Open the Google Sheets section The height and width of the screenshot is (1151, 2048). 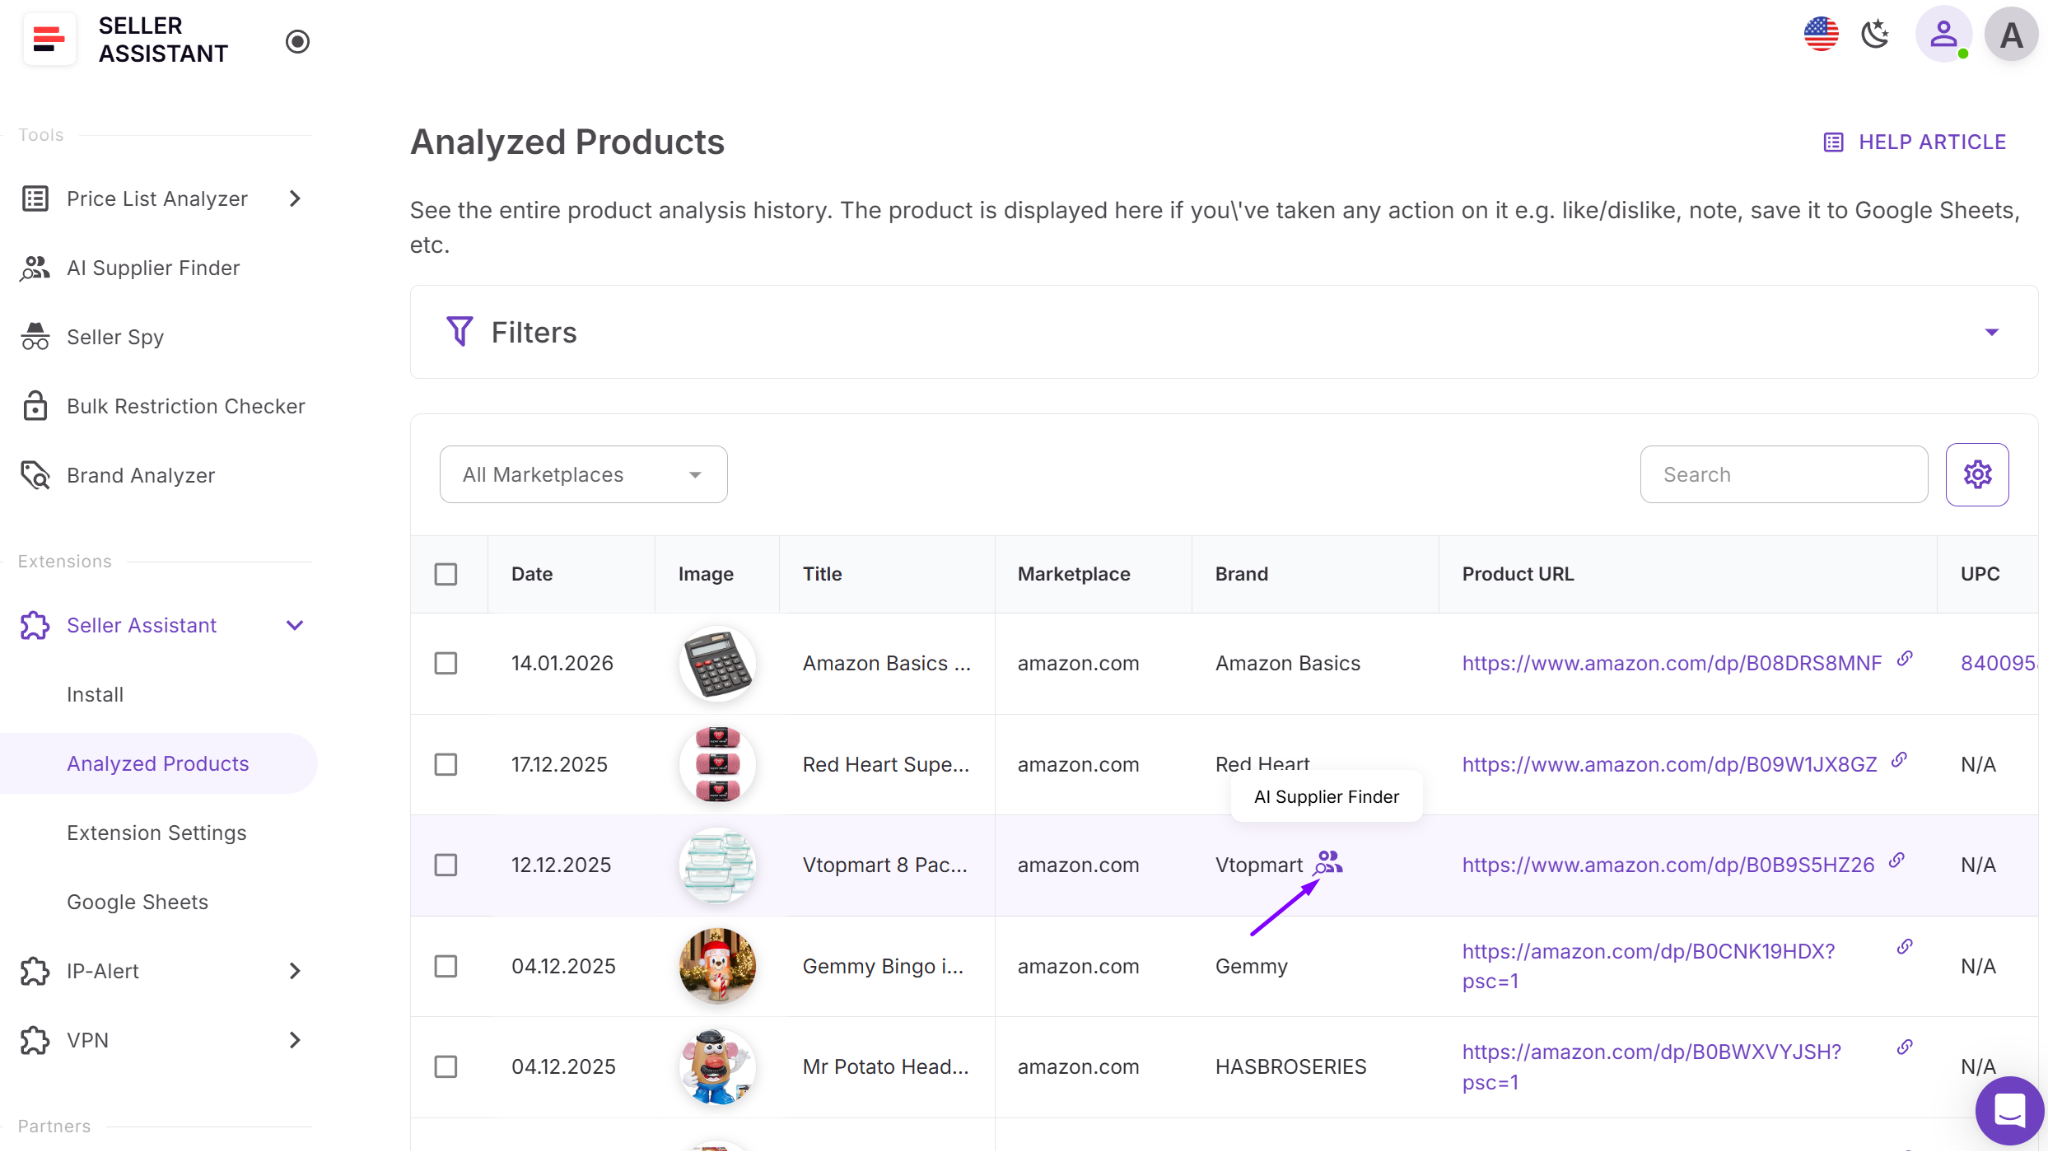pyautogui.click(x=137, y=901)
